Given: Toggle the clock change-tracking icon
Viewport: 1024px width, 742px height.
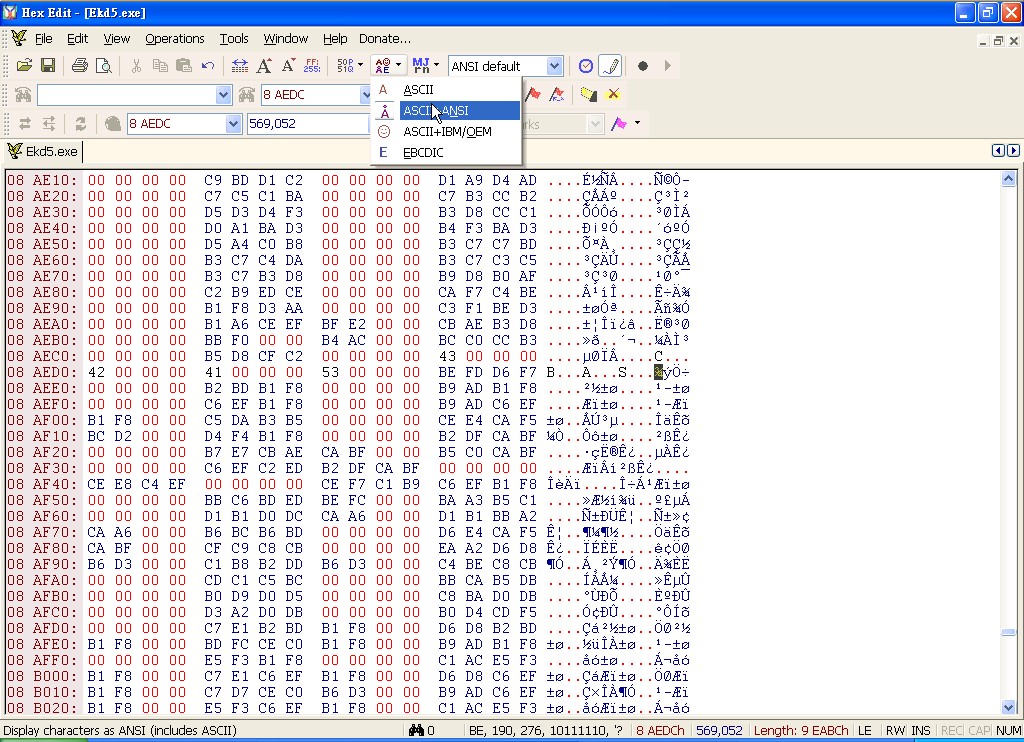Looking at the screenshot, I should pyautogui.click(x=586, y=65).
